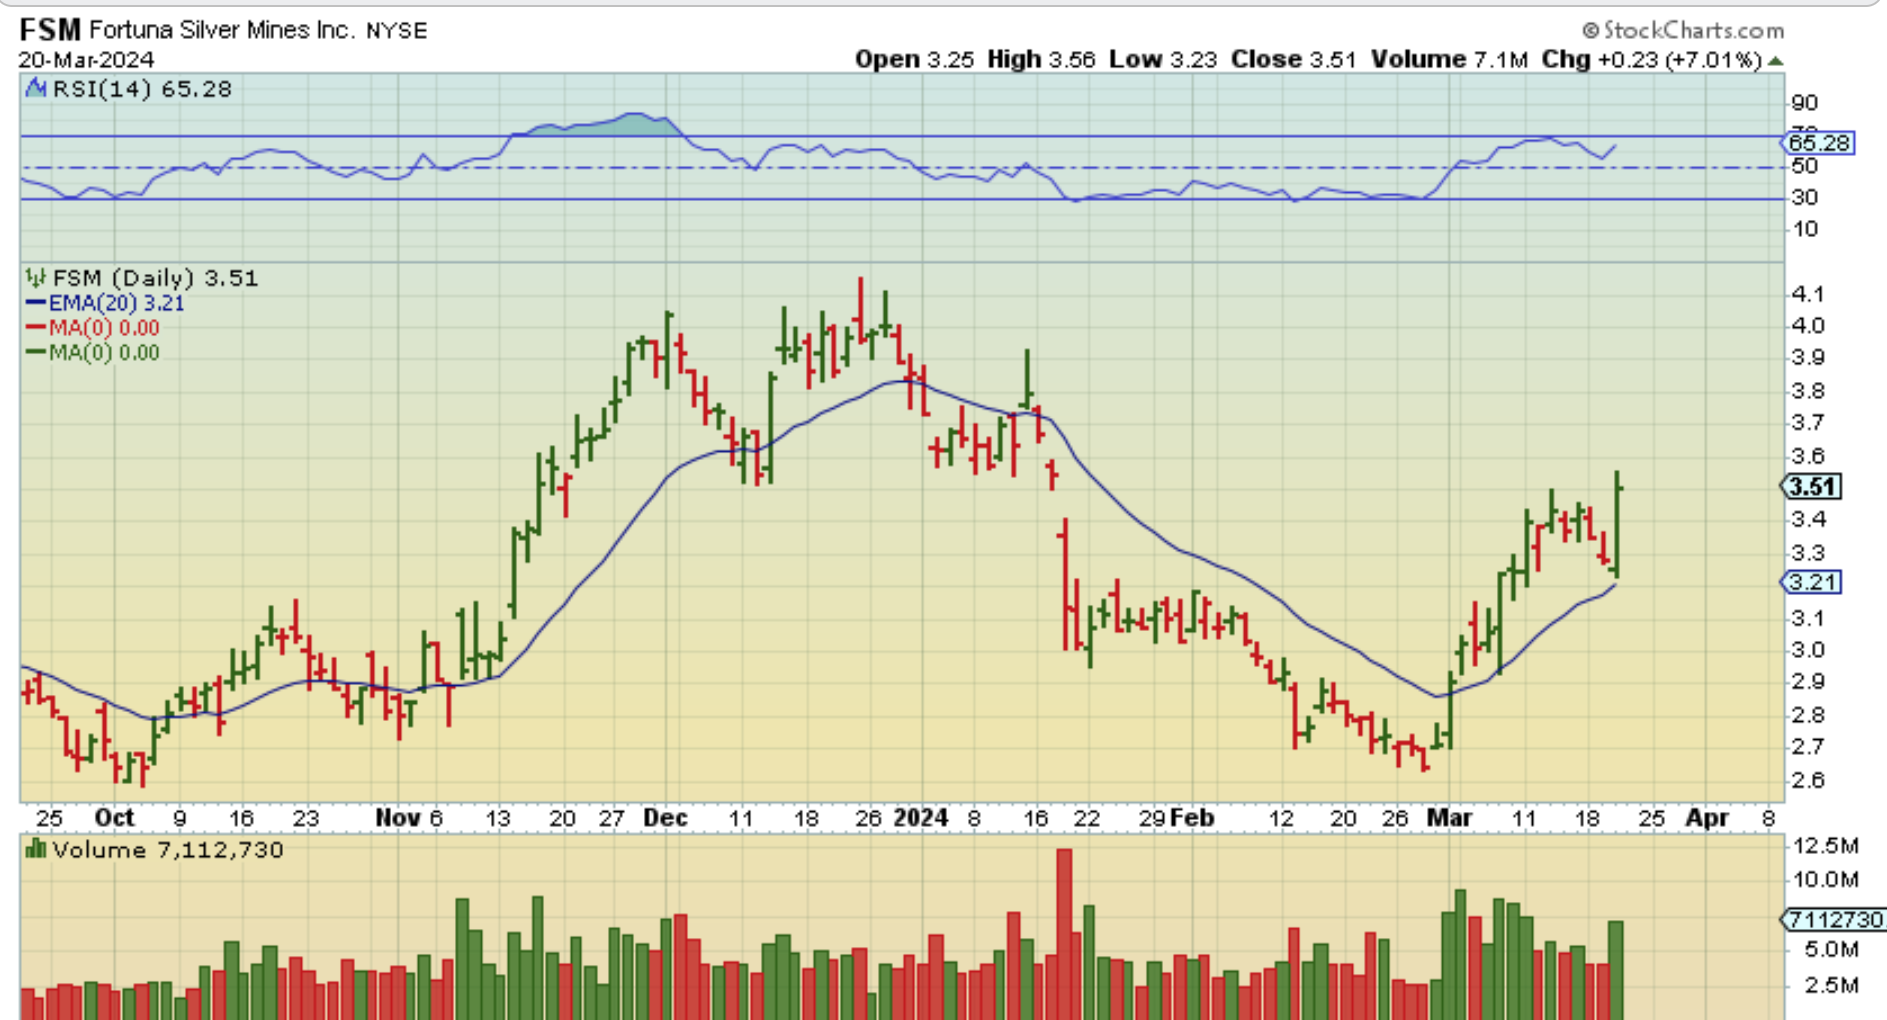
Task: Click the 29 label on the date axis
Action: click(1152, 818)
